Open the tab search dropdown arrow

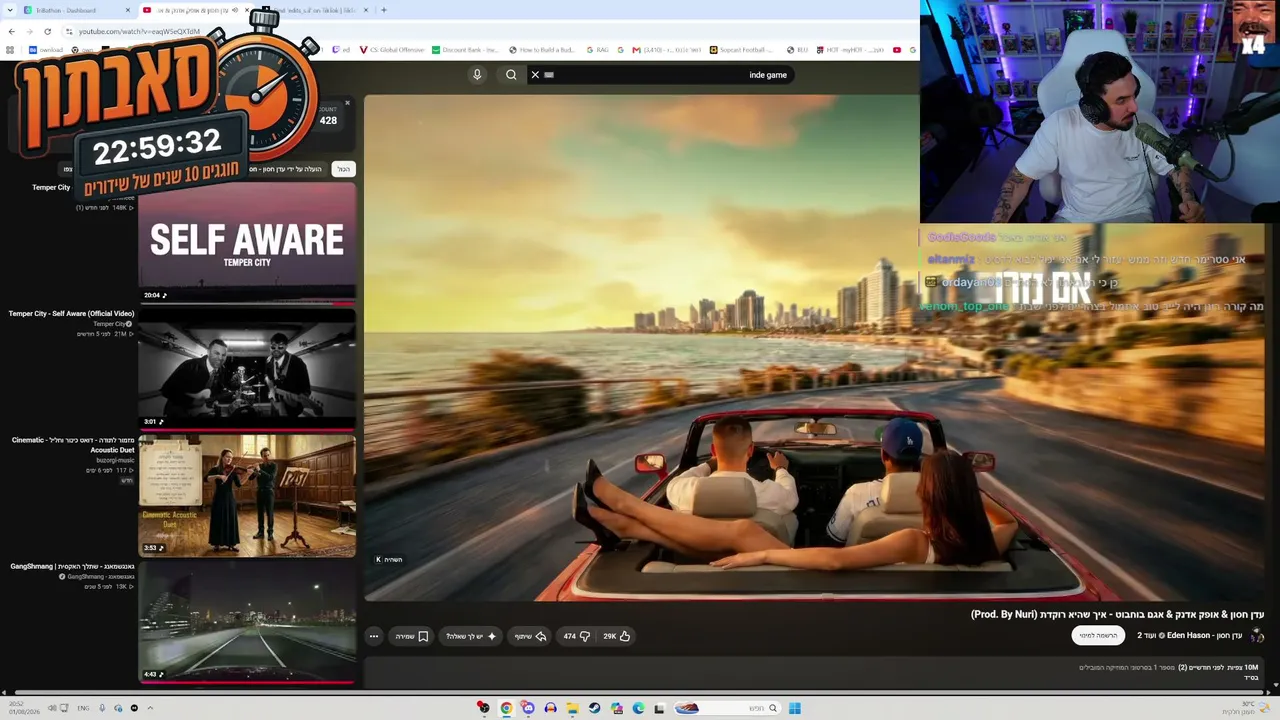pos(9,10)
